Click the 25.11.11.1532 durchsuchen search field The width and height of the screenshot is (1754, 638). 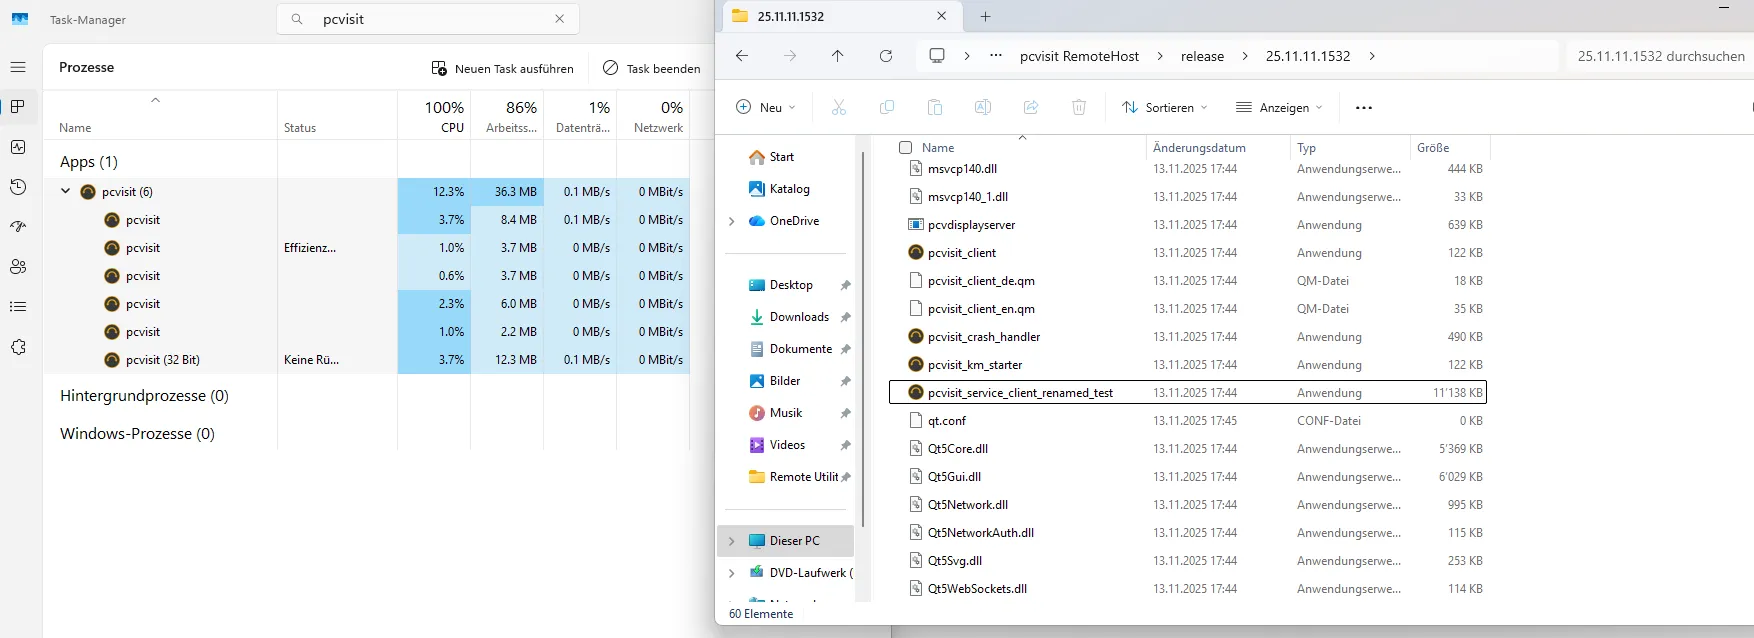pyautogui.click(x=1660, y=56)
